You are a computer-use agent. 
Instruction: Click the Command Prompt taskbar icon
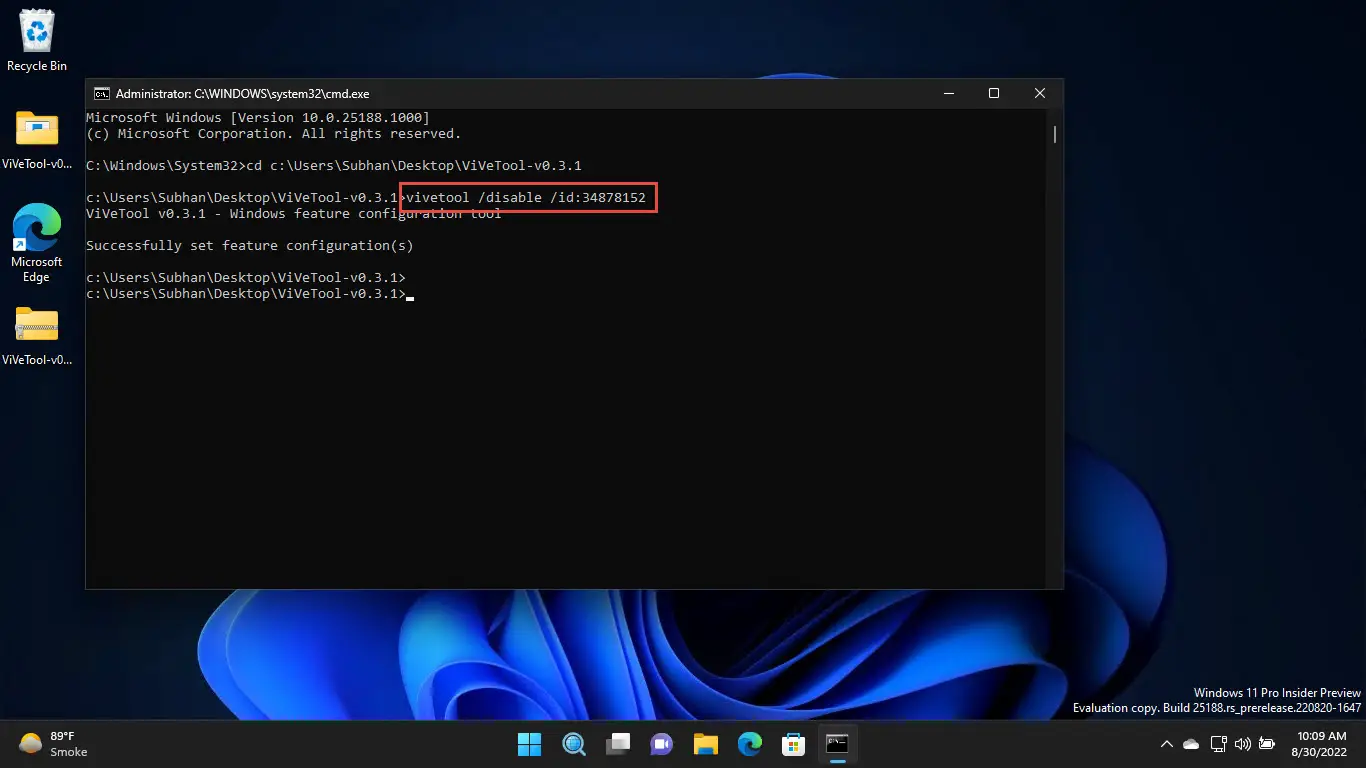click(837, 744)
